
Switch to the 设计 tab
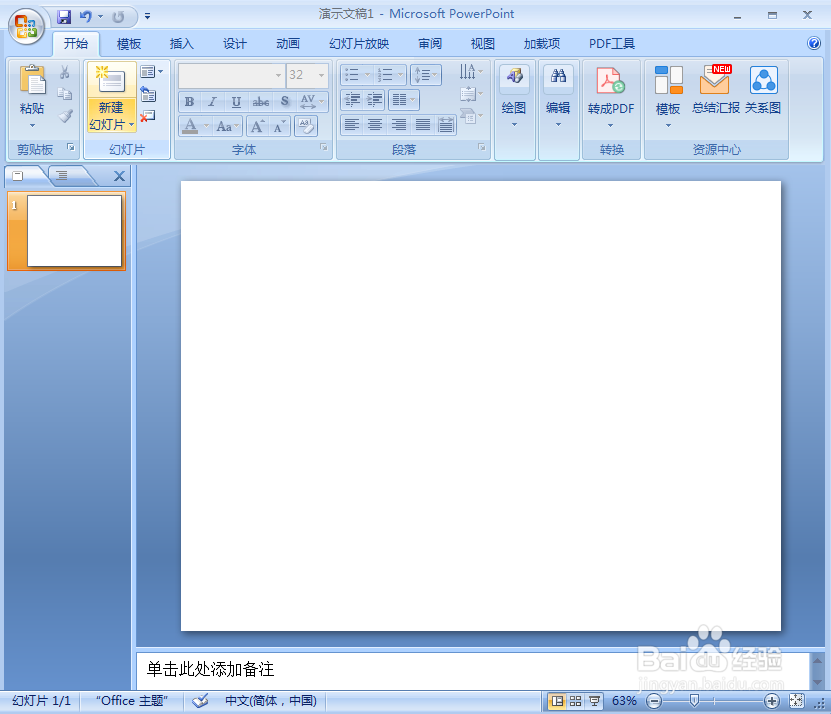[x=235, y=43]
